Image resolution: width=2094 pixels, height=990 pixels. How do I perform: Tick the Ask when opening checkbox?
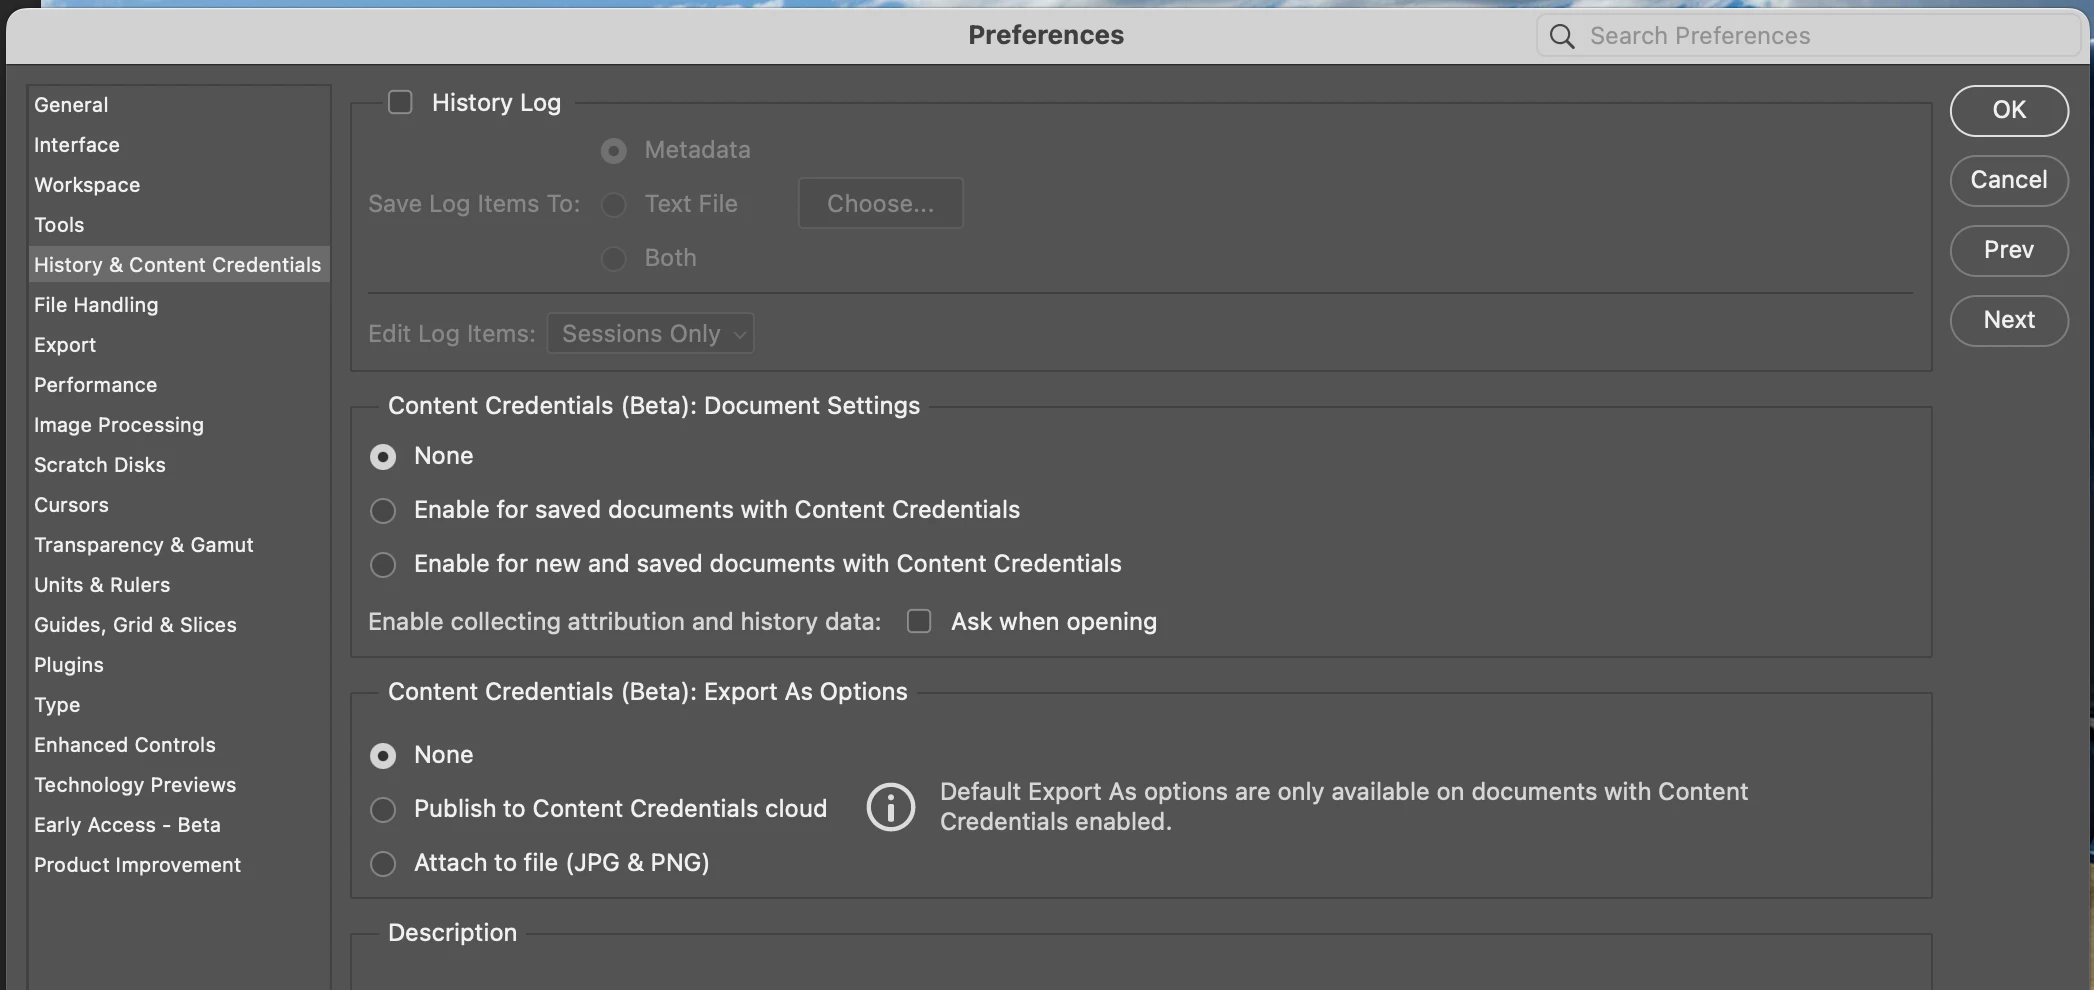pos(919,622)
